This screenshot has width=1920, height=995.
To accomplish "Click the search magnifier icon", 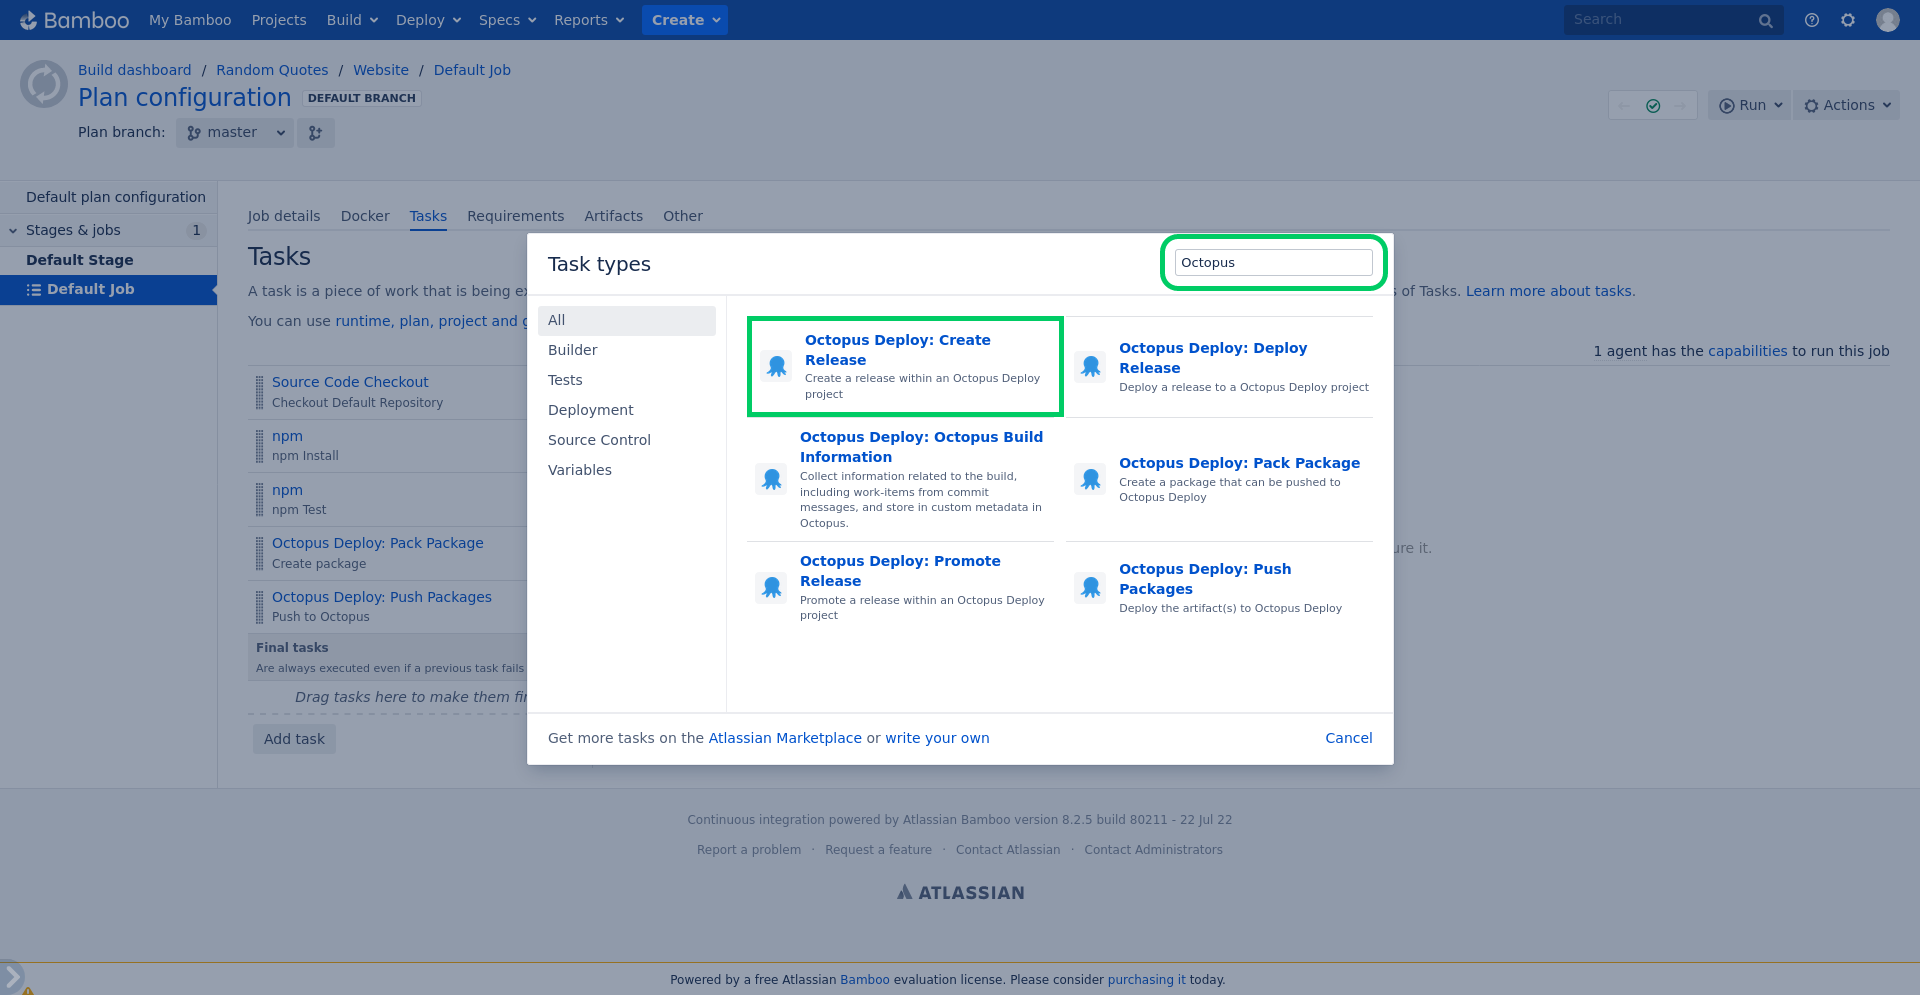I will [1766, 20].
